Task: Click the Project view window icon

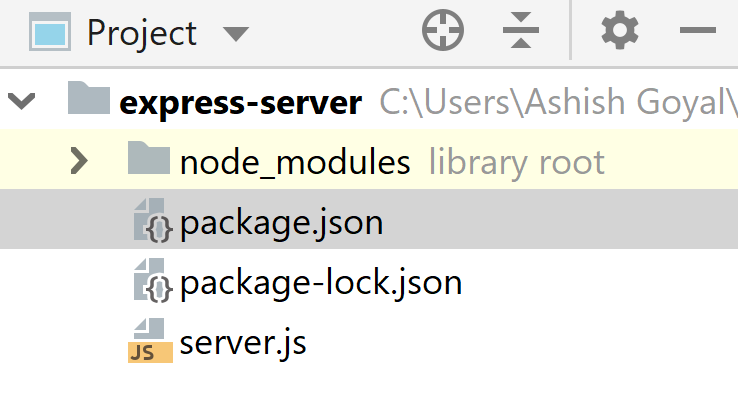Action: [x=50, y=32]
